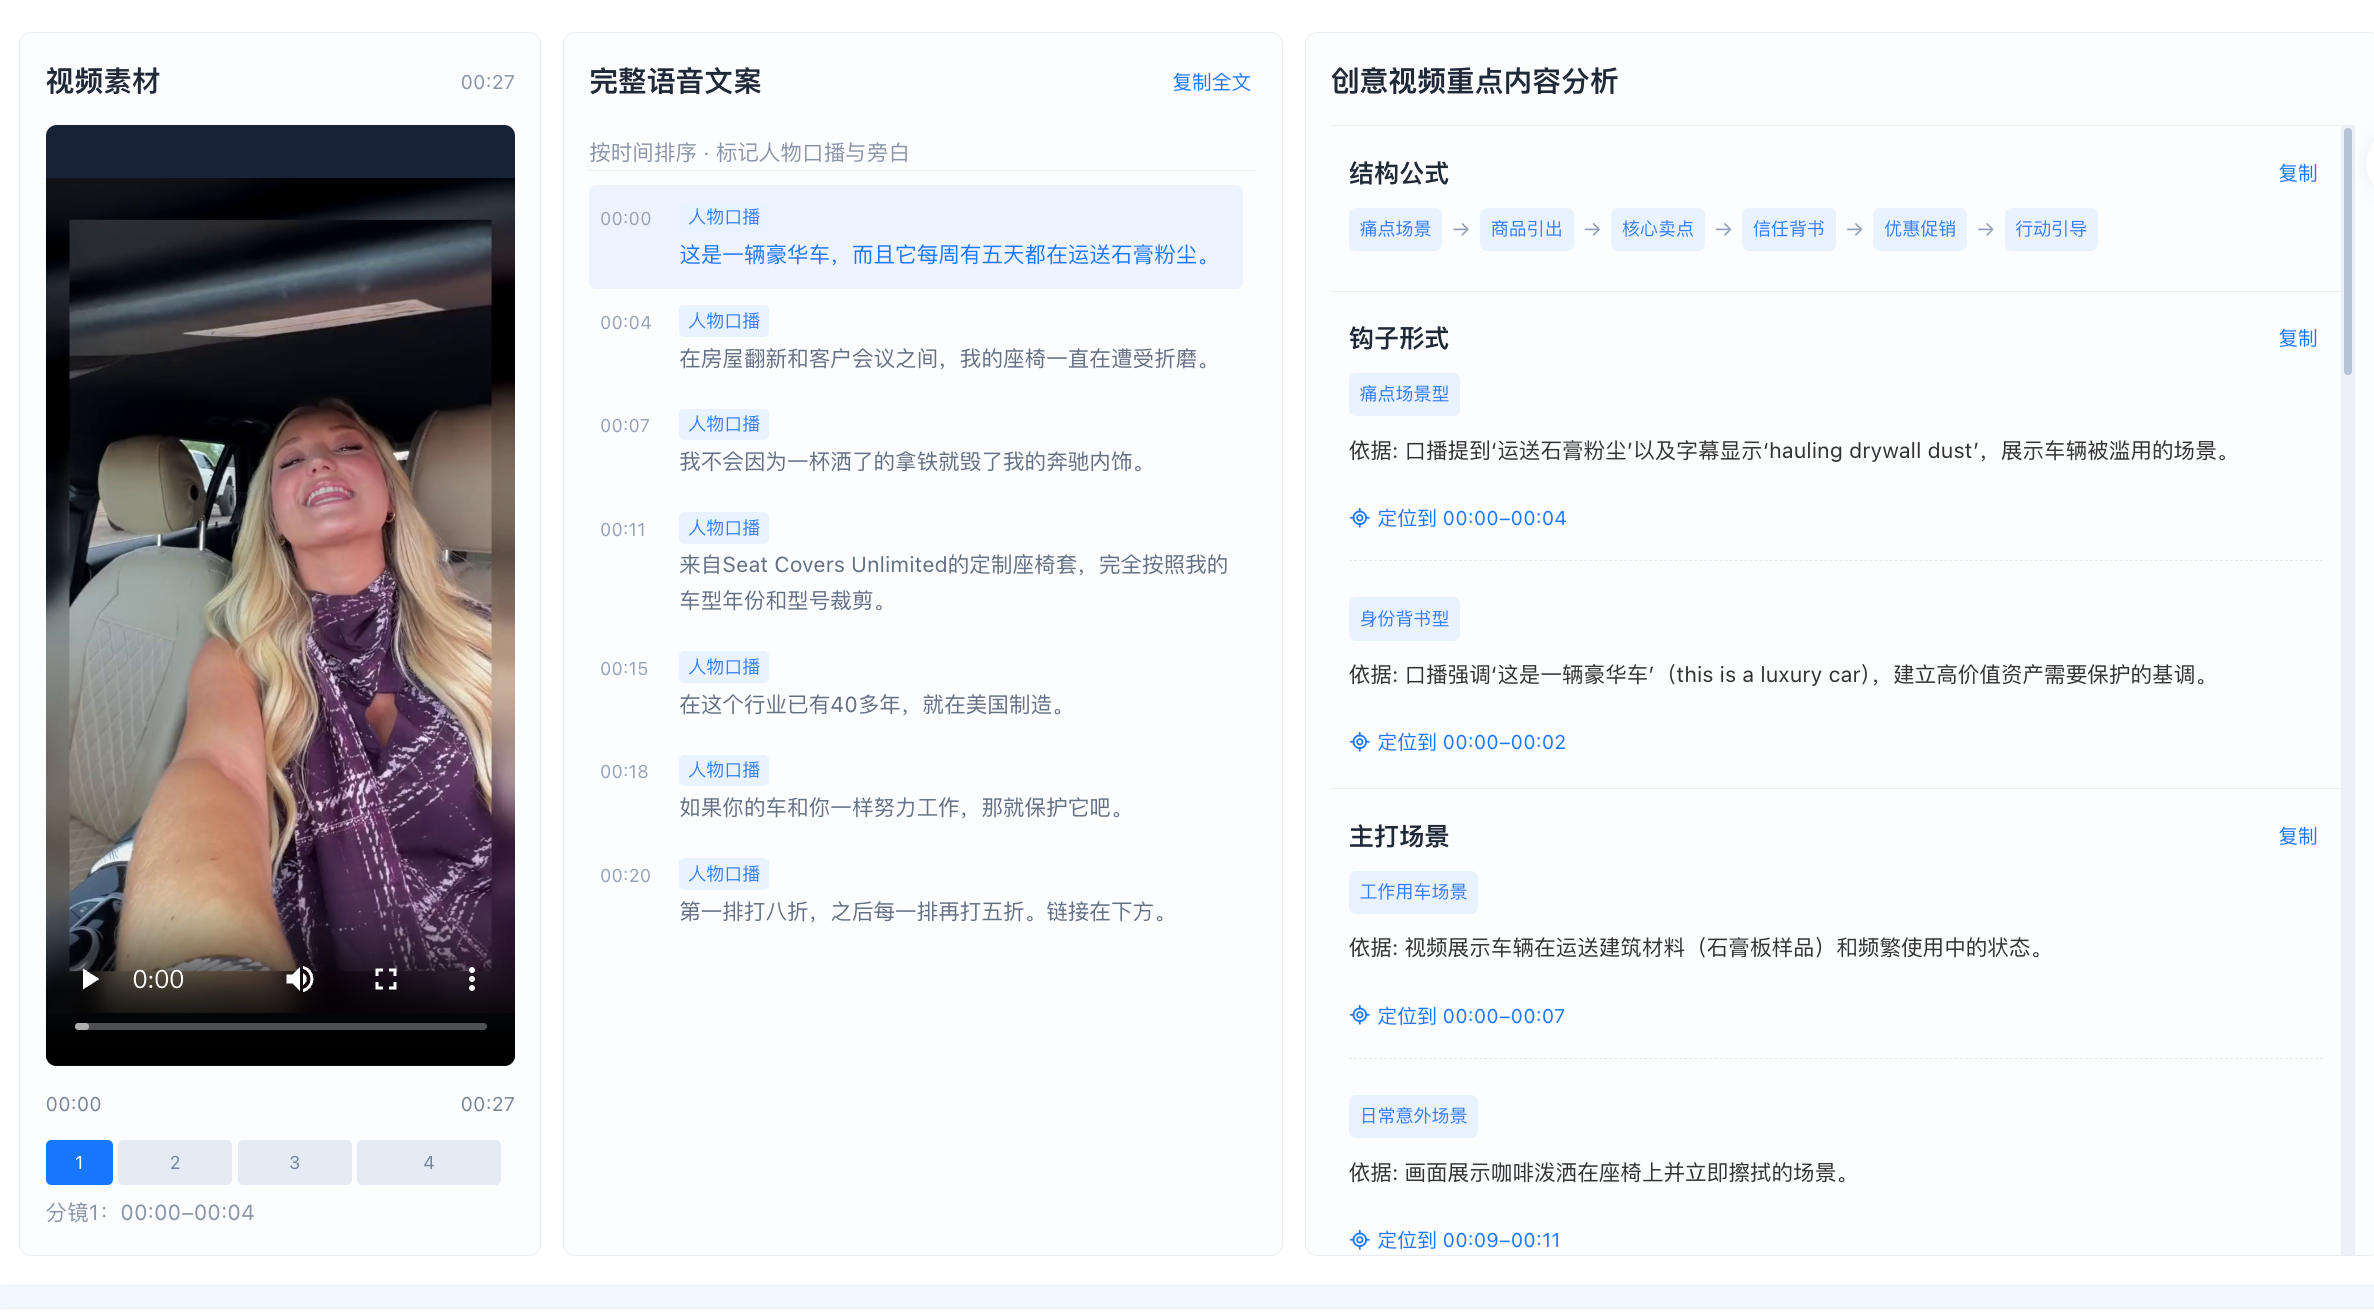Click the 日常意外场景 tag
The image size is (2374, 1312).
click(1413, 1116)
